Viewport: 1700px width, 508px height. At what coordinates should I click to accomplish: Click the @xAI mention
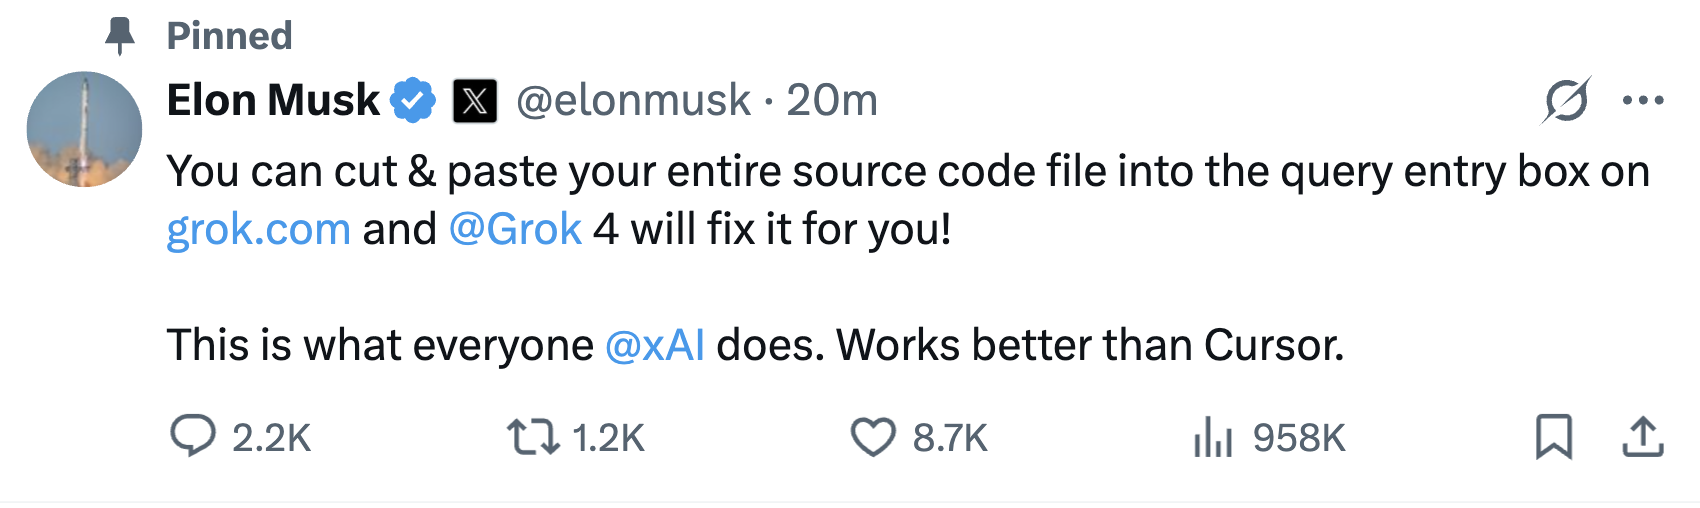(x=655, y=345)
